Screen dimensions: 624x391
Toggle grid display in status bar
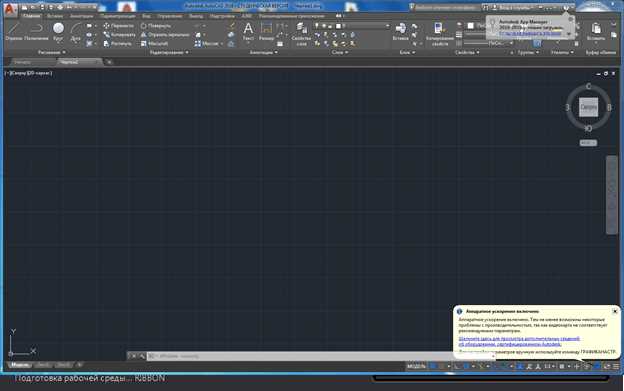click(434, 366)
